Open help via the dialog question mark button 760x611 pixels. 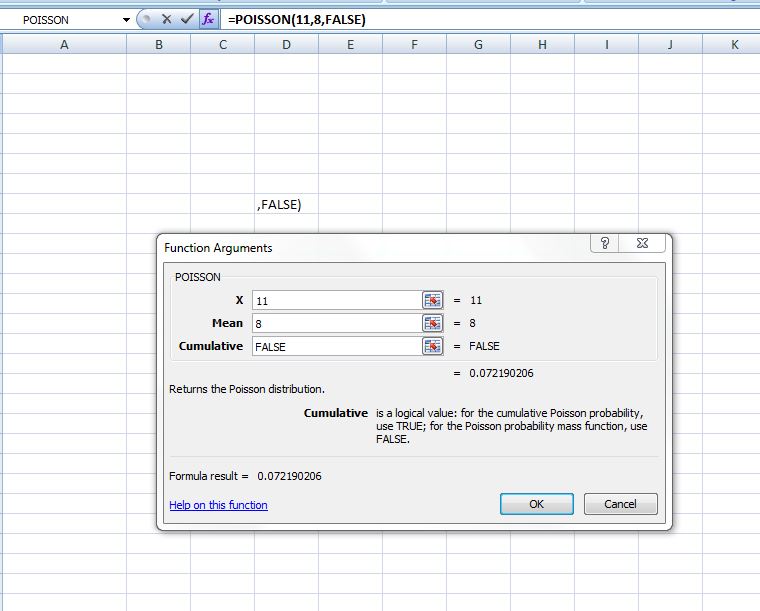pyautogui.click(x=605, y=244)
